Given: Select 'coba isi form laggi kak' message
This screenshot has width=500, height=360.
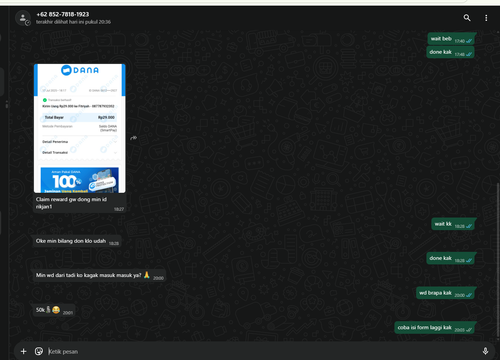Looking at the screenshot, I should [x=435, y=328].
